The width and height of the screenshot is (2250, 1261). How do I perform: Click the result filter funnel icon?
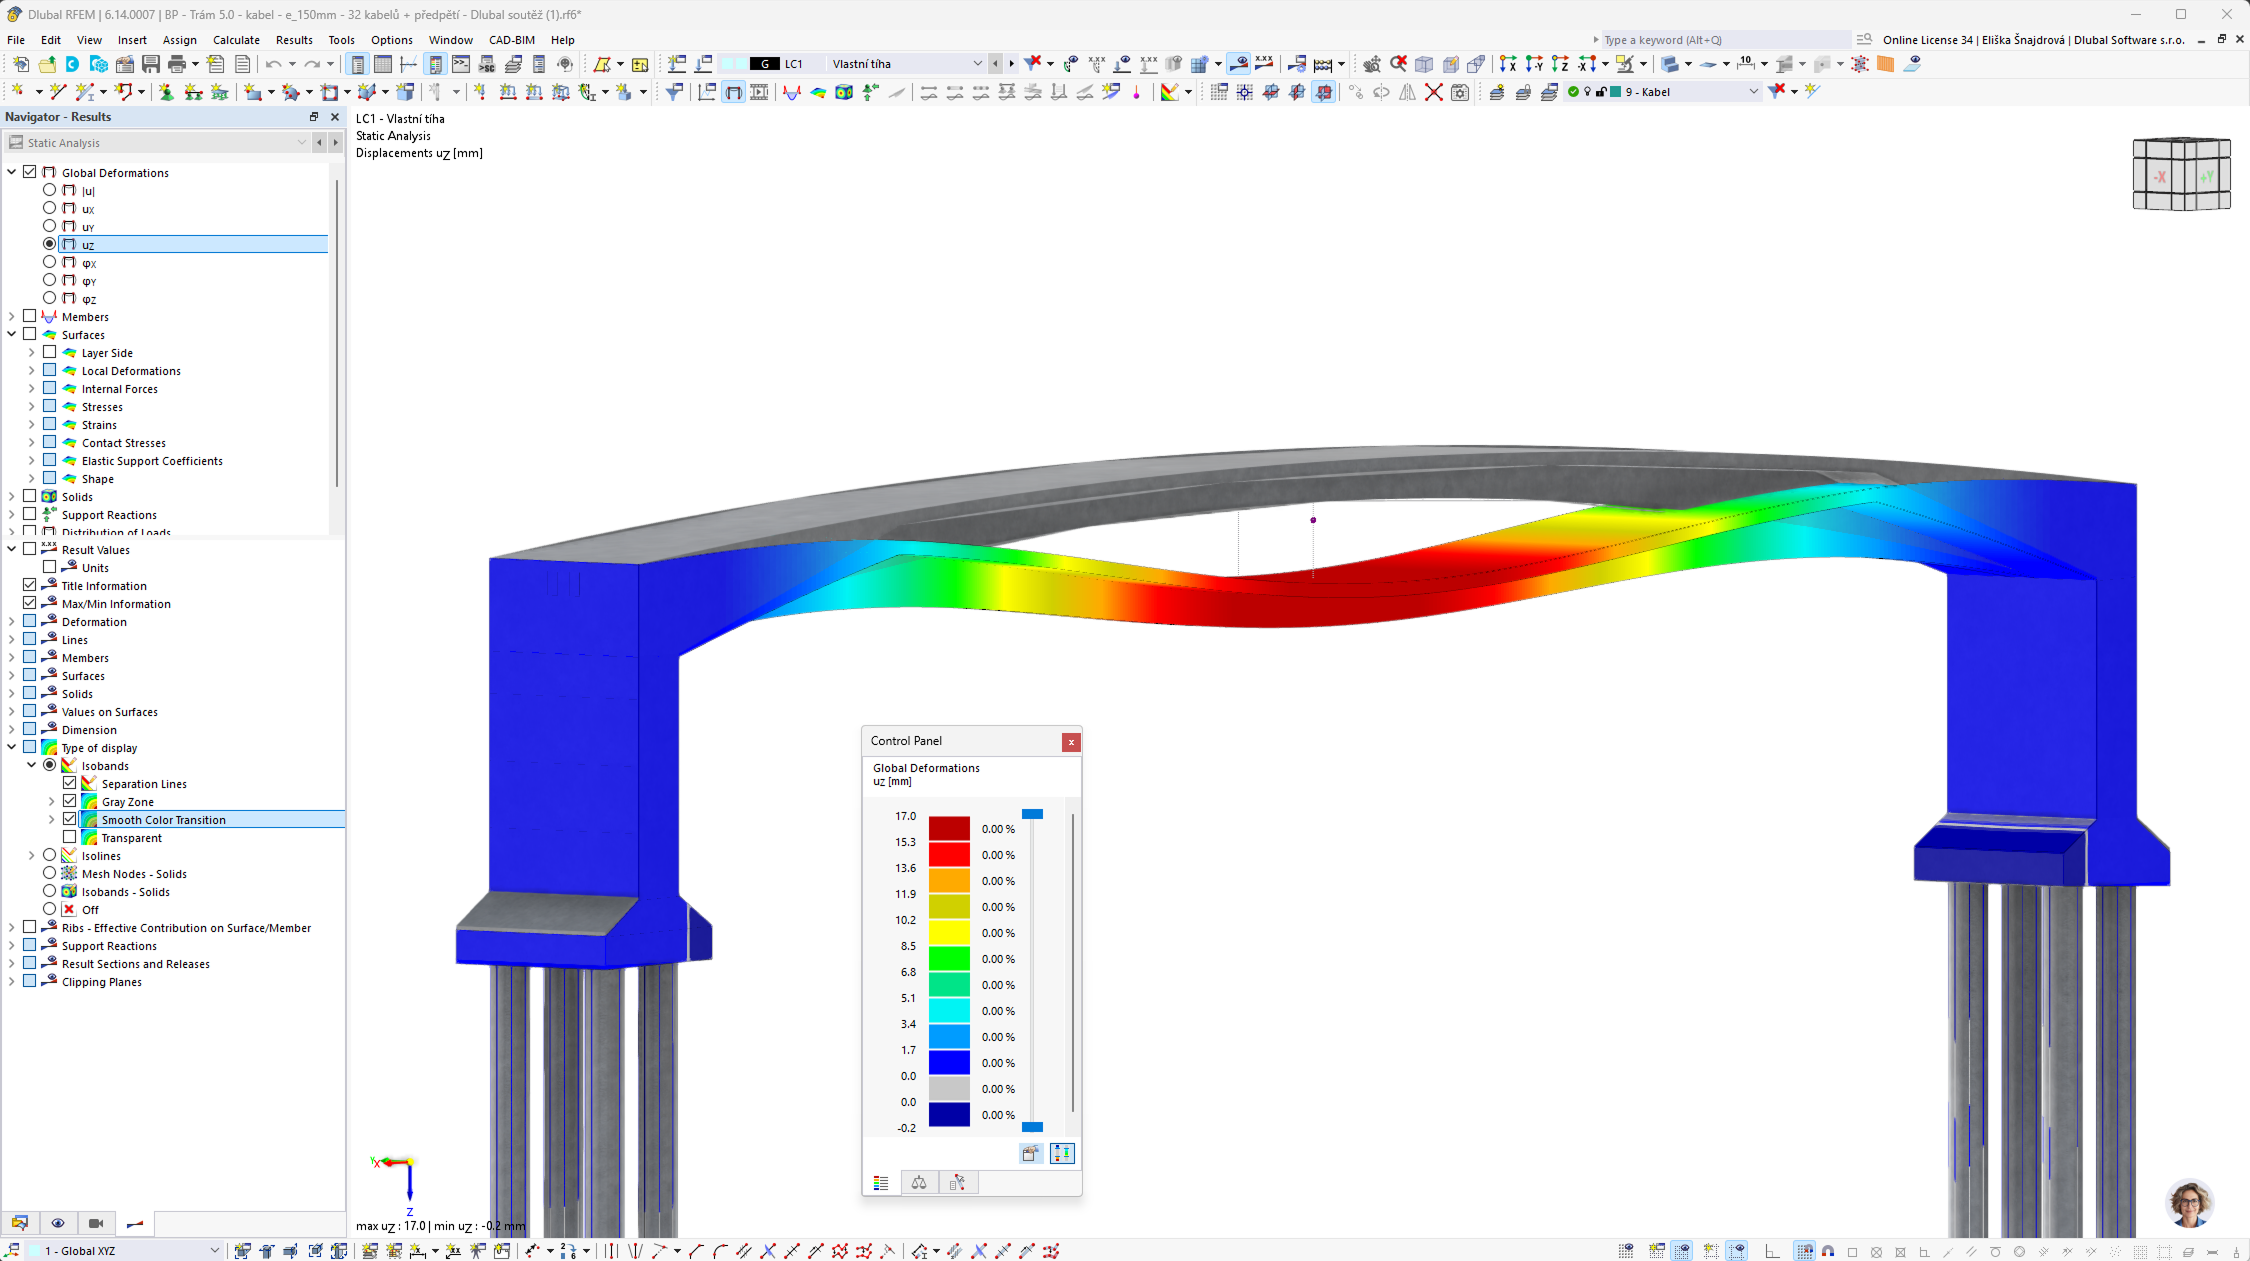(x=675, y=92)
